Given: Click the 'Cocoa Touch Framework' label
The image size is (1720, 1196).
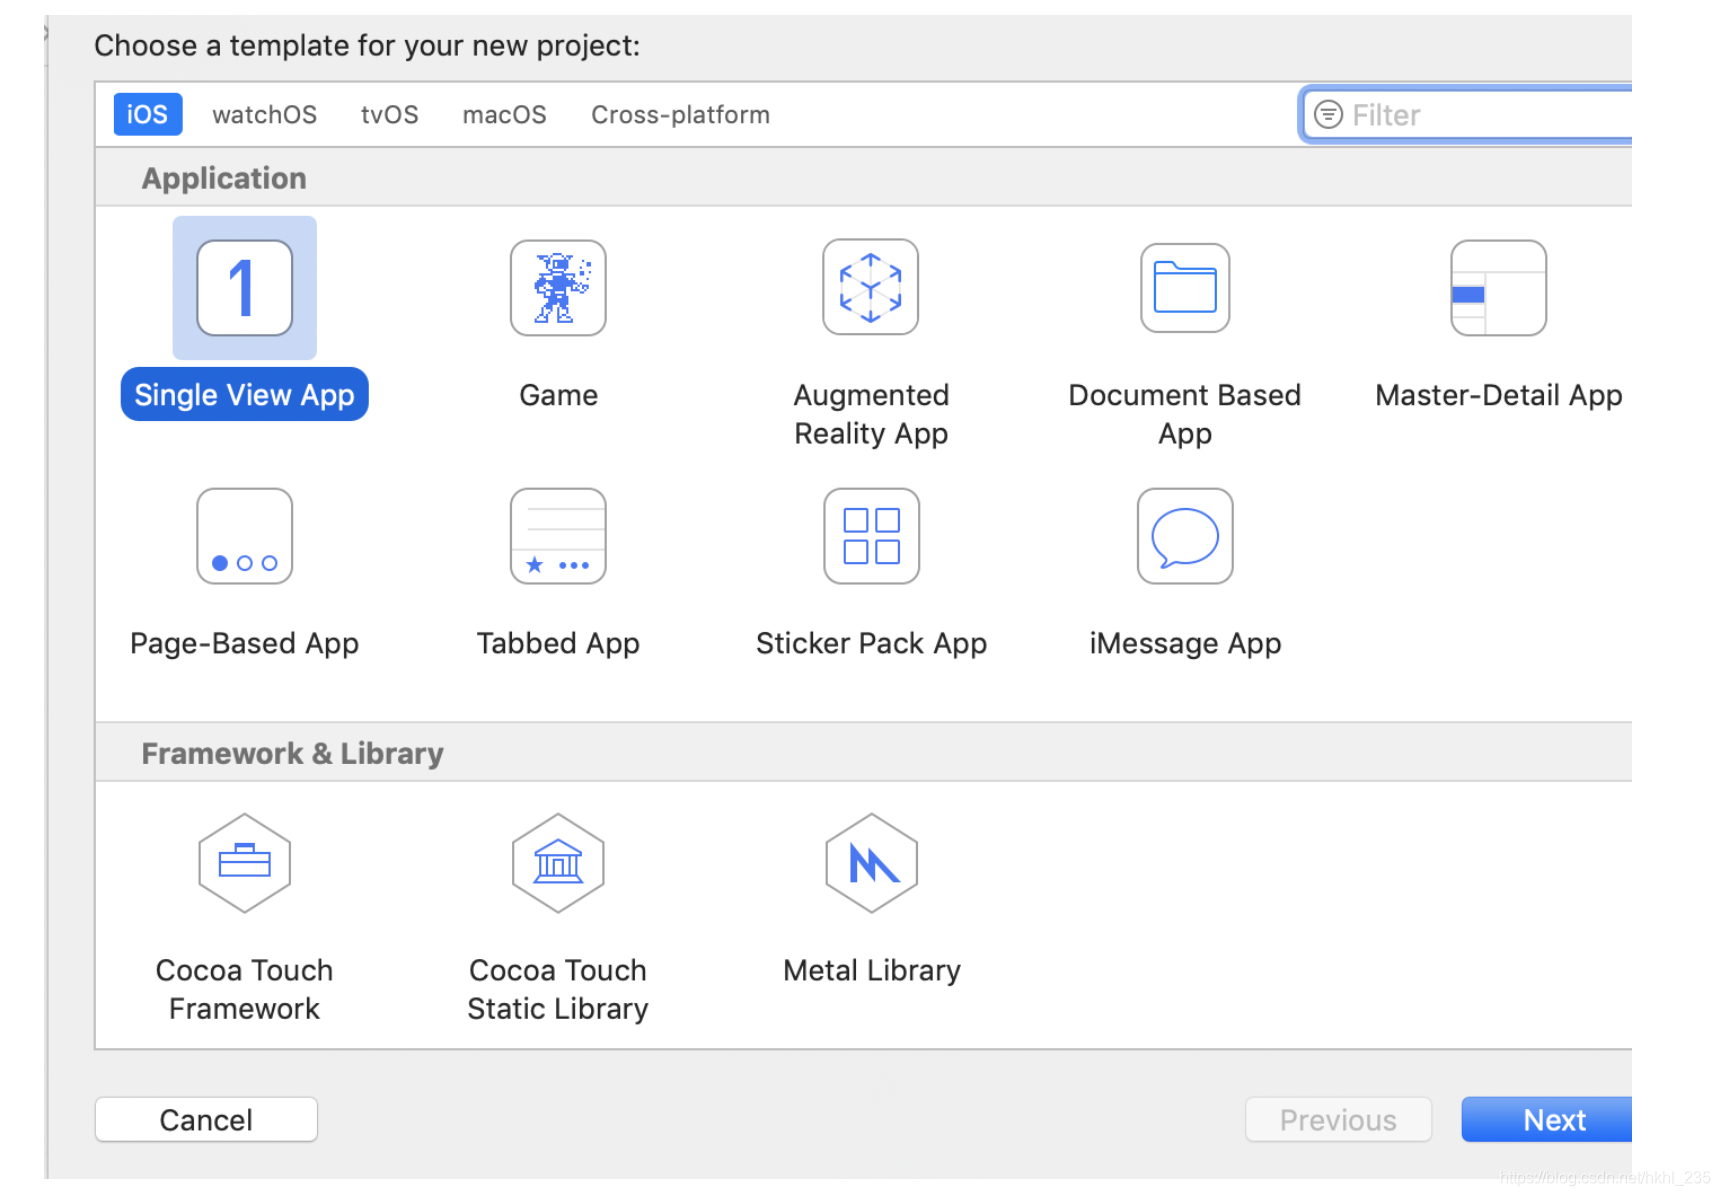Looking at the screenshot, I should (244, 989).
